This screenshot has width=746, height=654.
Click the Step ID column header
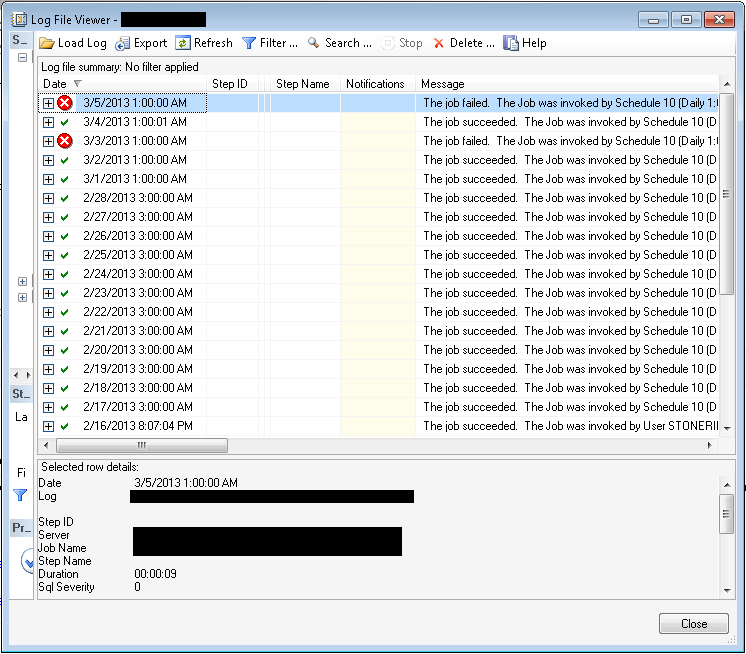[232, 84]
